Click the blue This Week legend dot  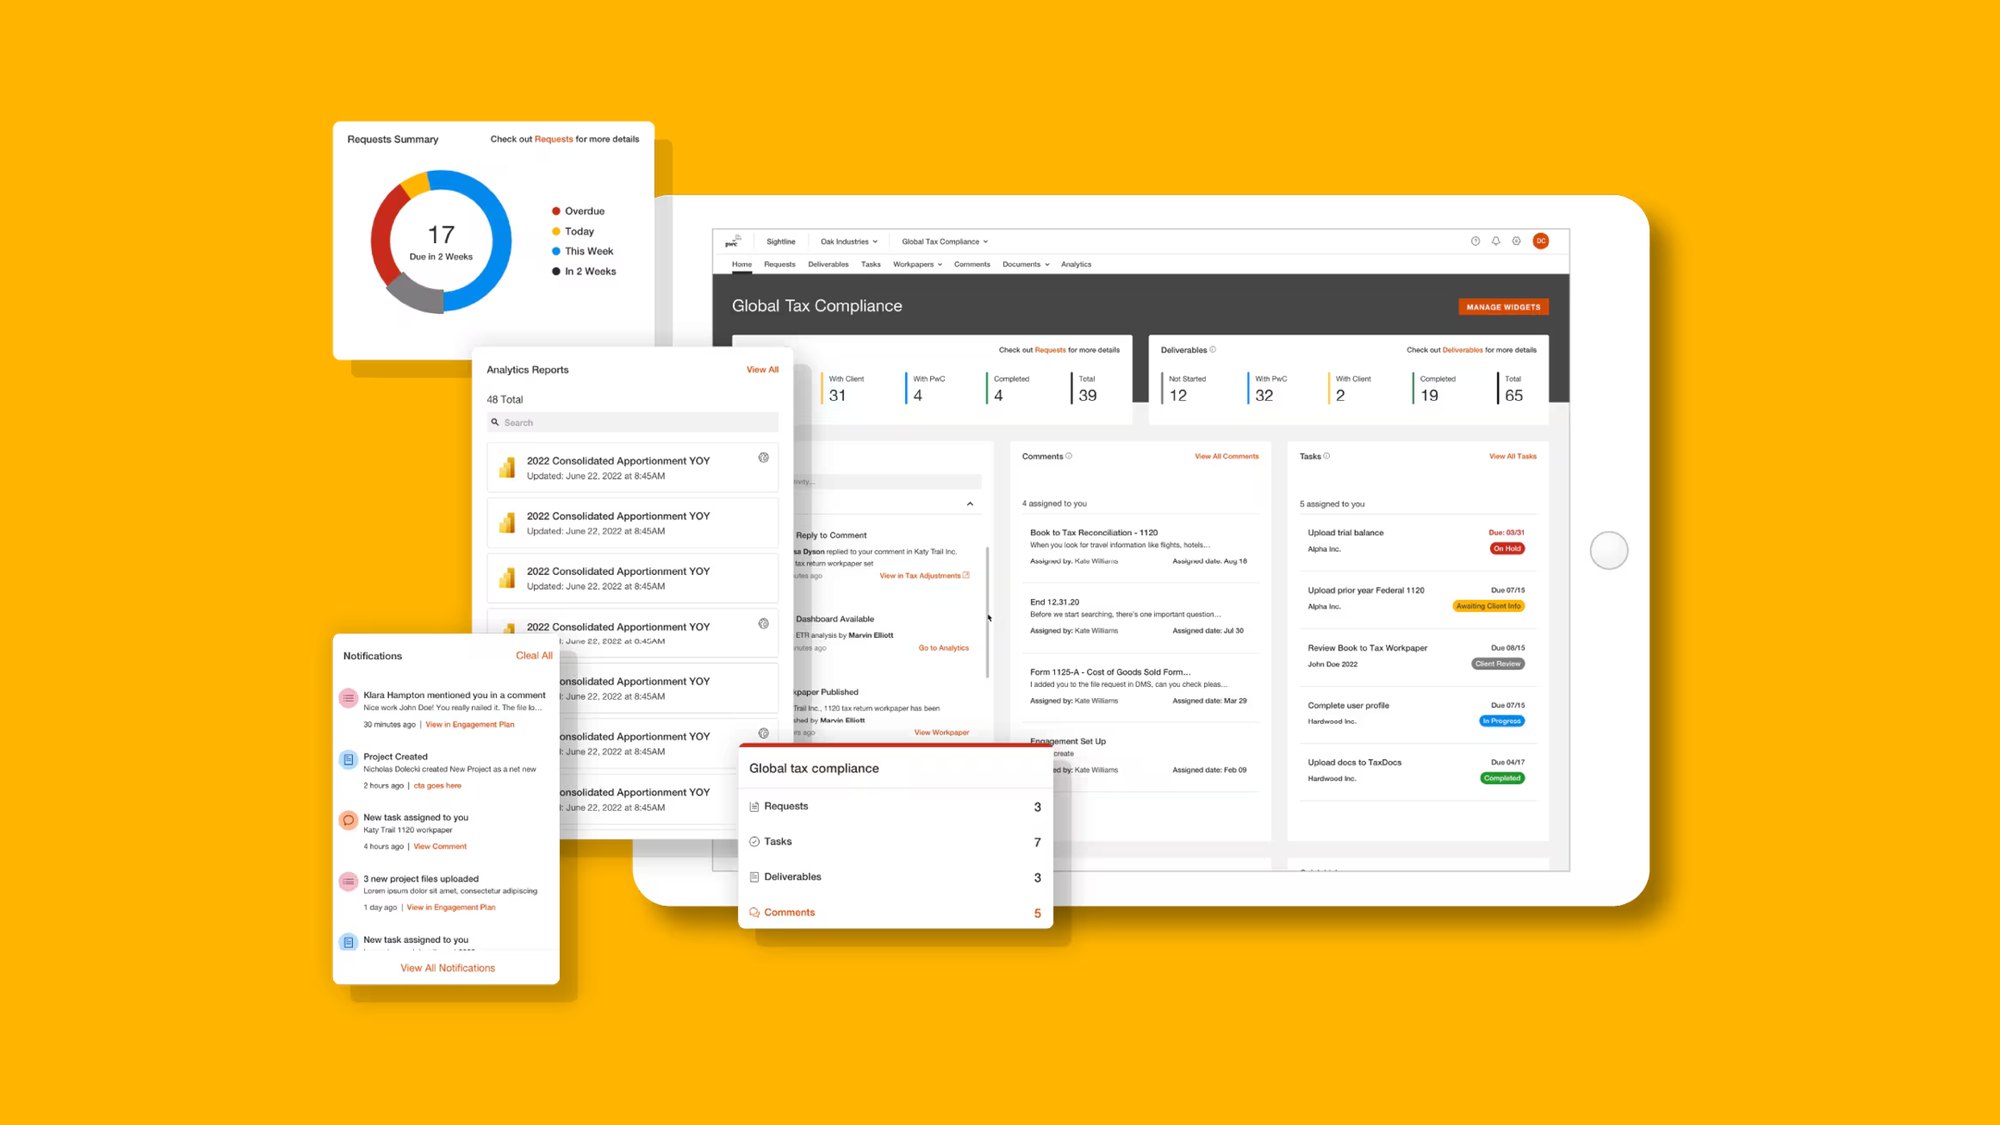coord(556,252)
